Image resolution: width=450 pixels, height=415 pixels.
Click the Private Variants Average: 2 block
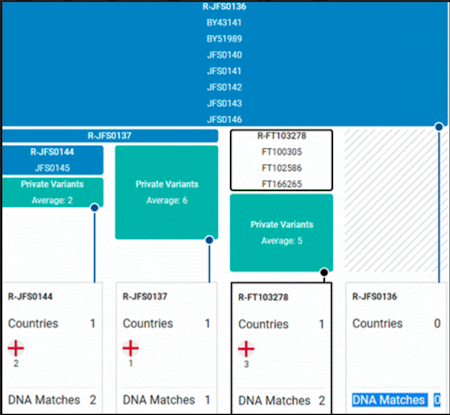click(53, 192)
